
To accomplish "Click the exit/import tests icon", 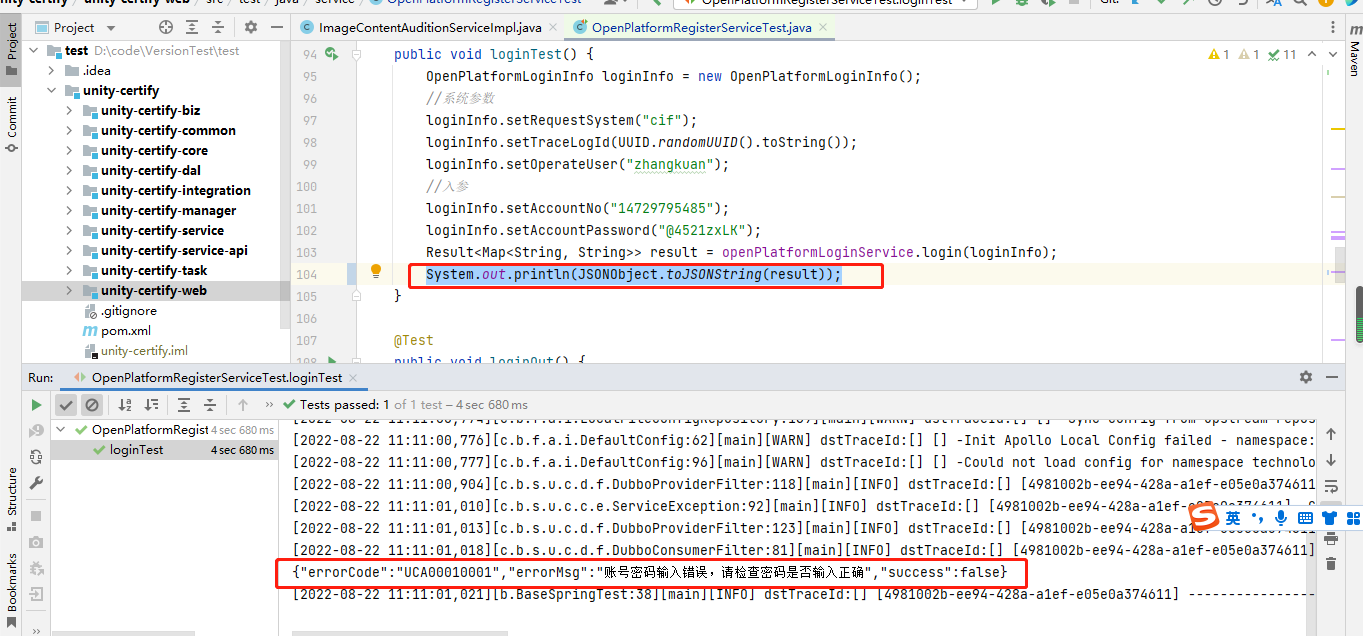I will (x=36, y=594).
